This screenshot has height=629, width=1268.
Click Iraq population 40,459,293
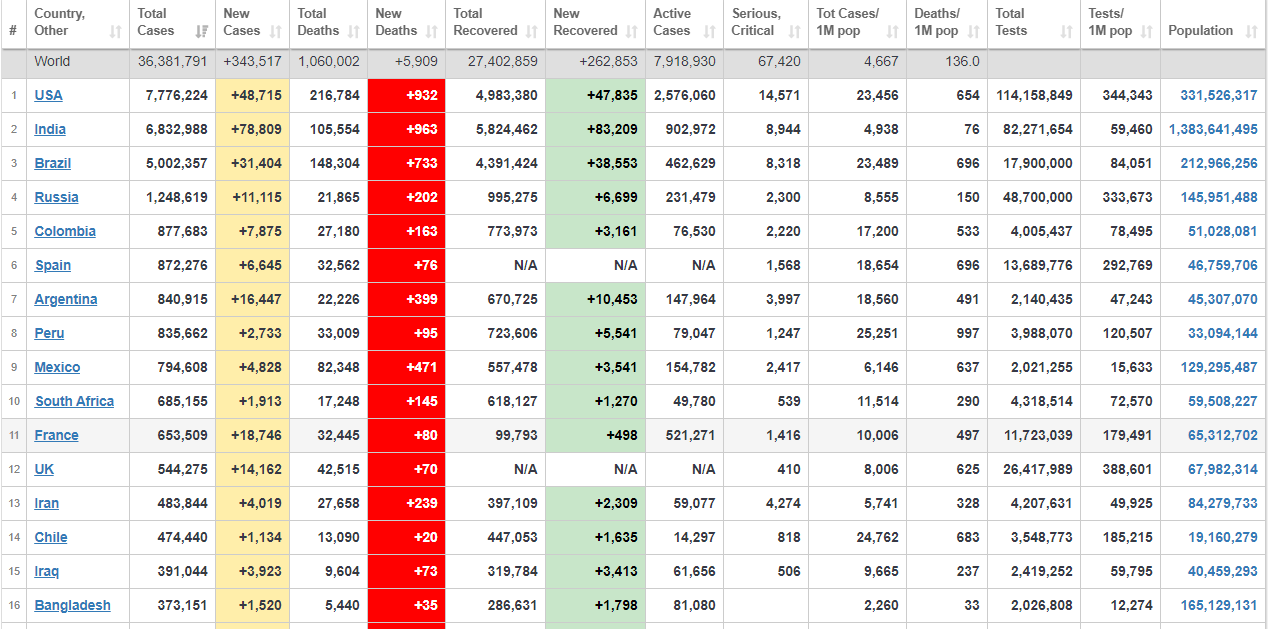[1223, 571]
